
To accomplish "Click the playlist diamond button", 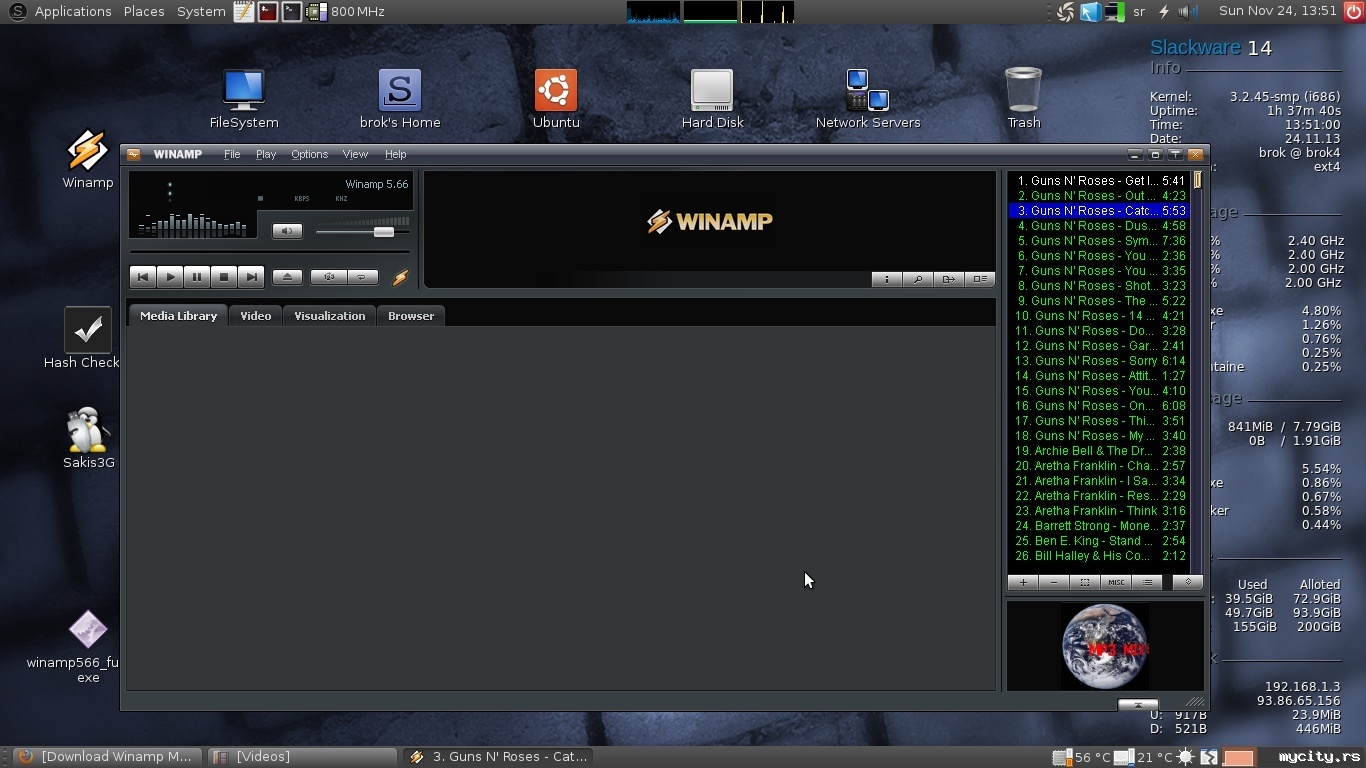I will click(x=1188, y=582).
